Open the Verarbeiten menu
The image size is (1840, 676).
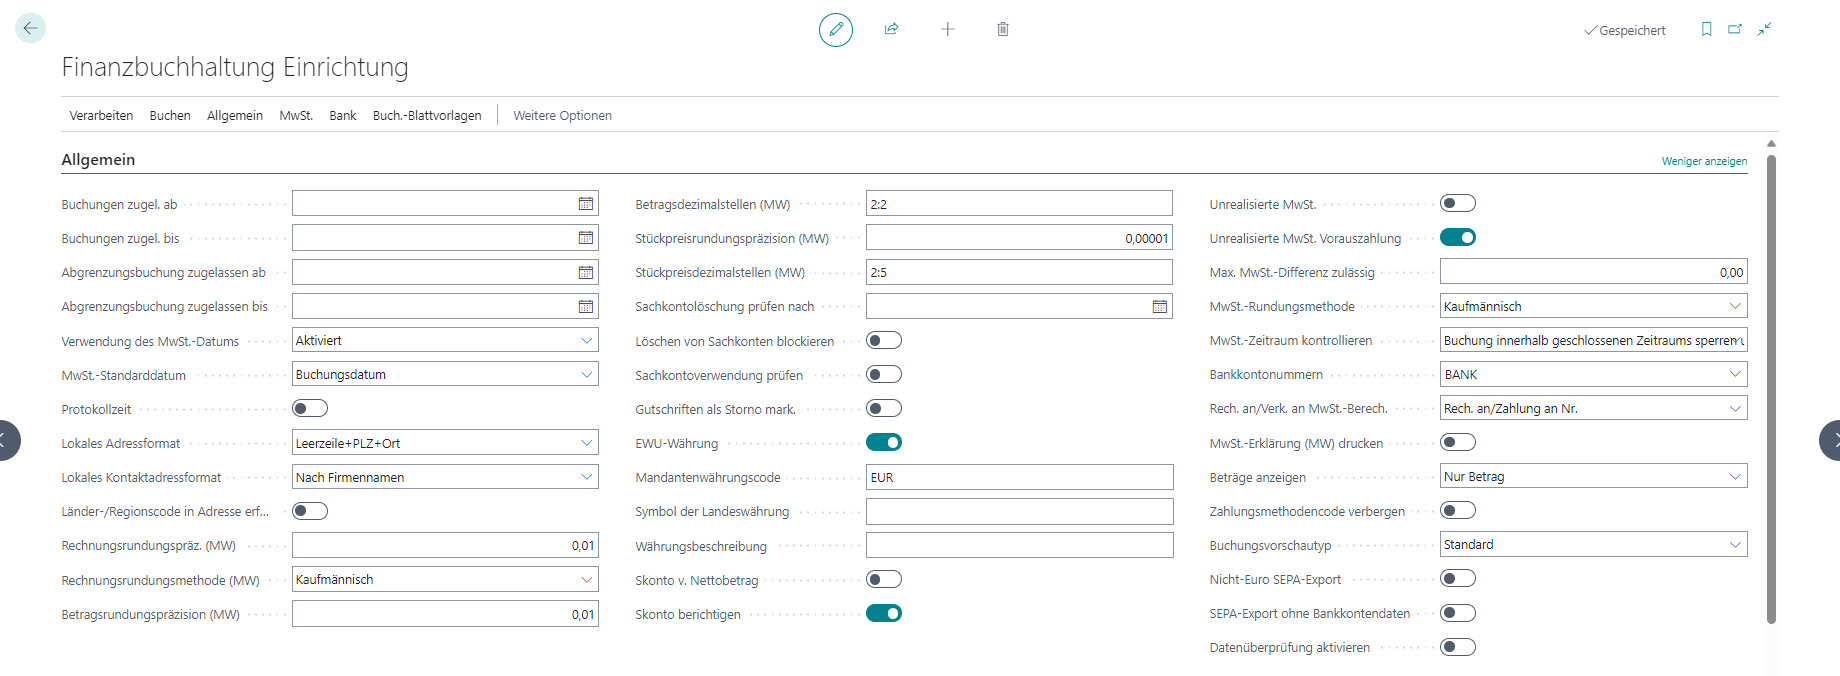point(101,115)
